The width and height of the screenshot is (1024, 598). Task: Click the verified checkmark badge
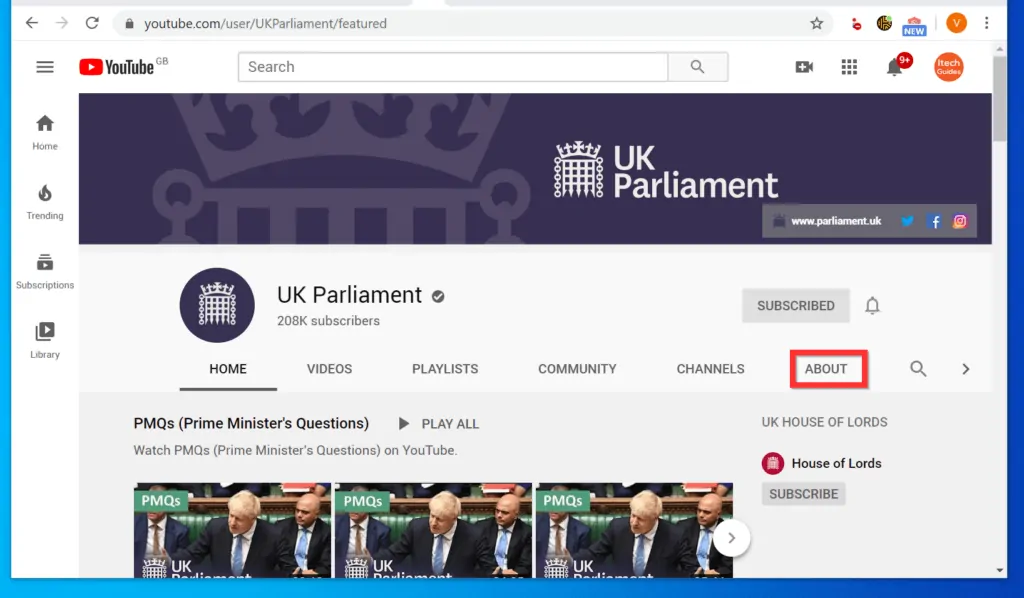[x=438, y=296]
